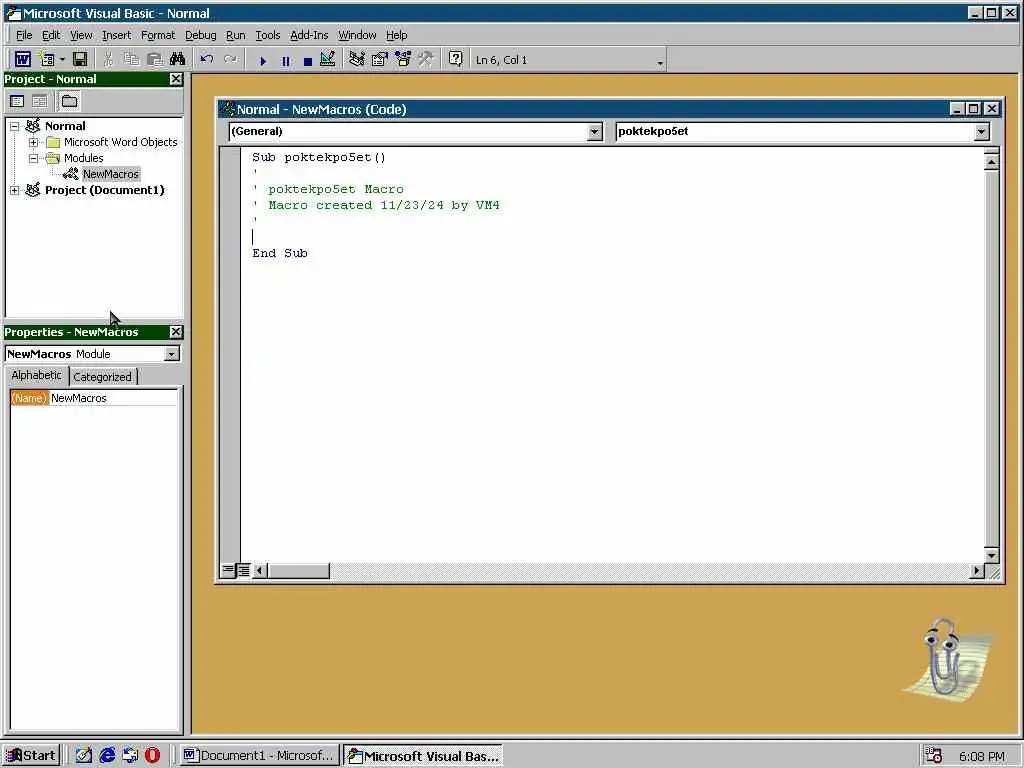Click the Cut scissors icon
The image size is (1024, 768).
pos(108,59)
